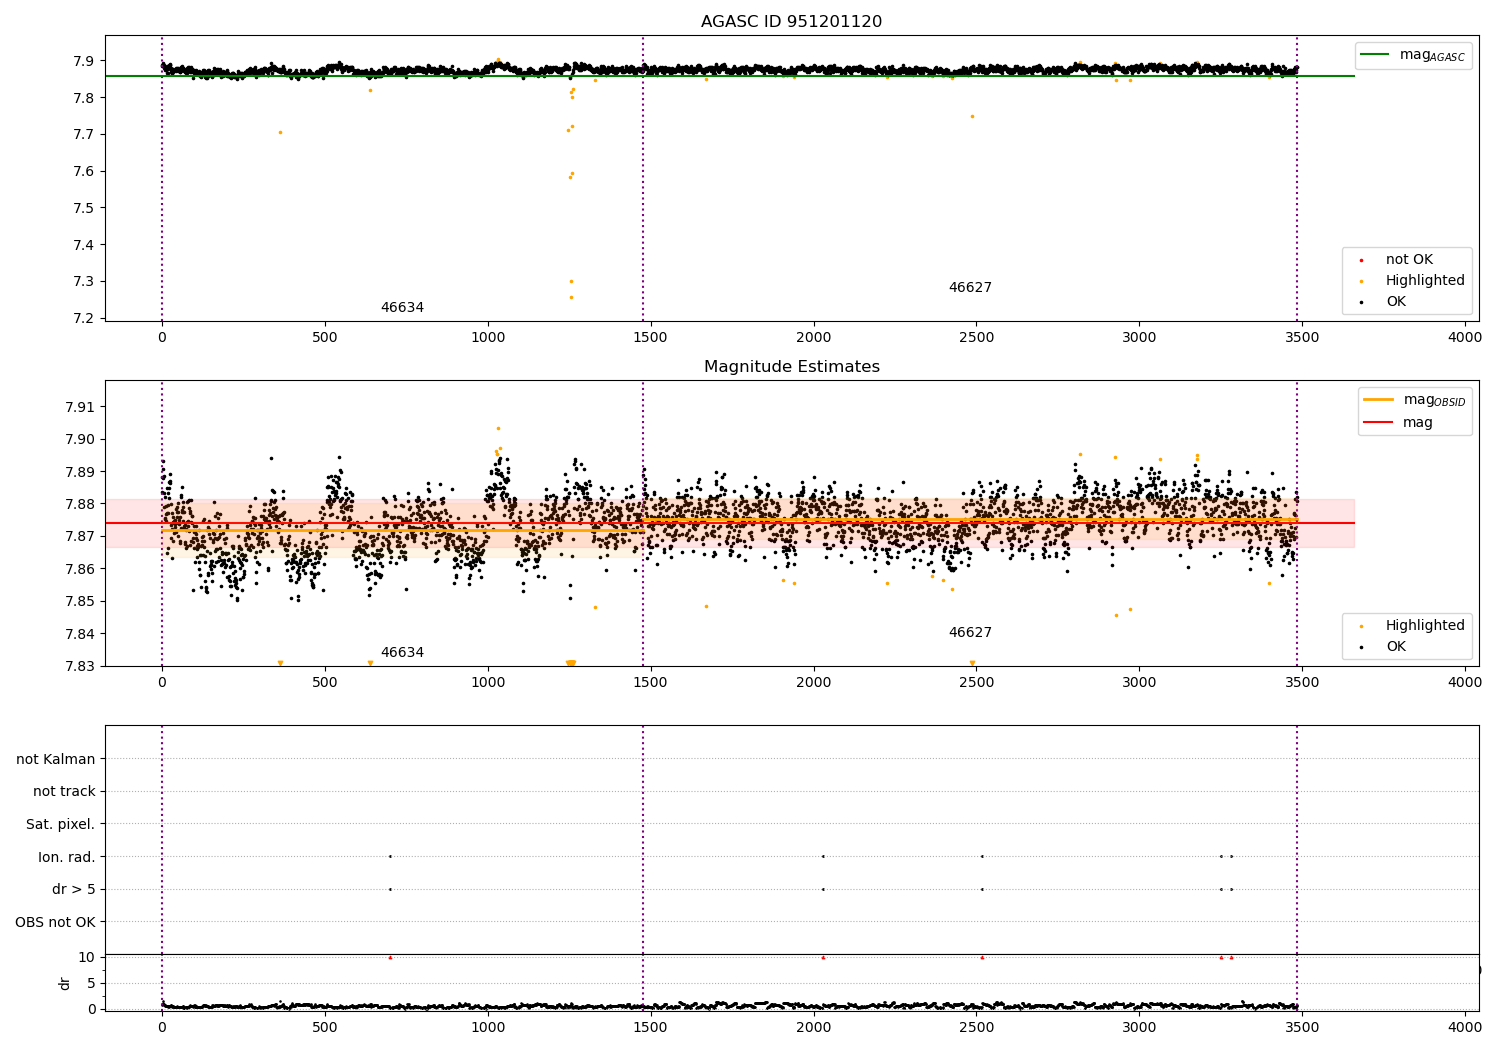Click the 'Ion. rad.' axis label
Screen dimensions: 1500x1050
click(67, 857)
